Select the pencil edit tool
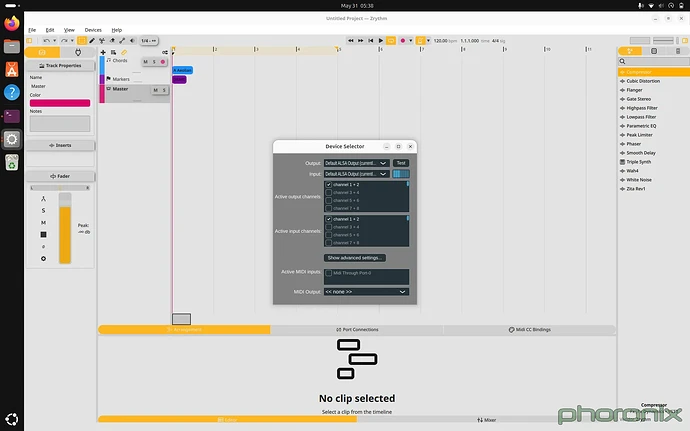690x431 pixels. (x=92, y=41)
